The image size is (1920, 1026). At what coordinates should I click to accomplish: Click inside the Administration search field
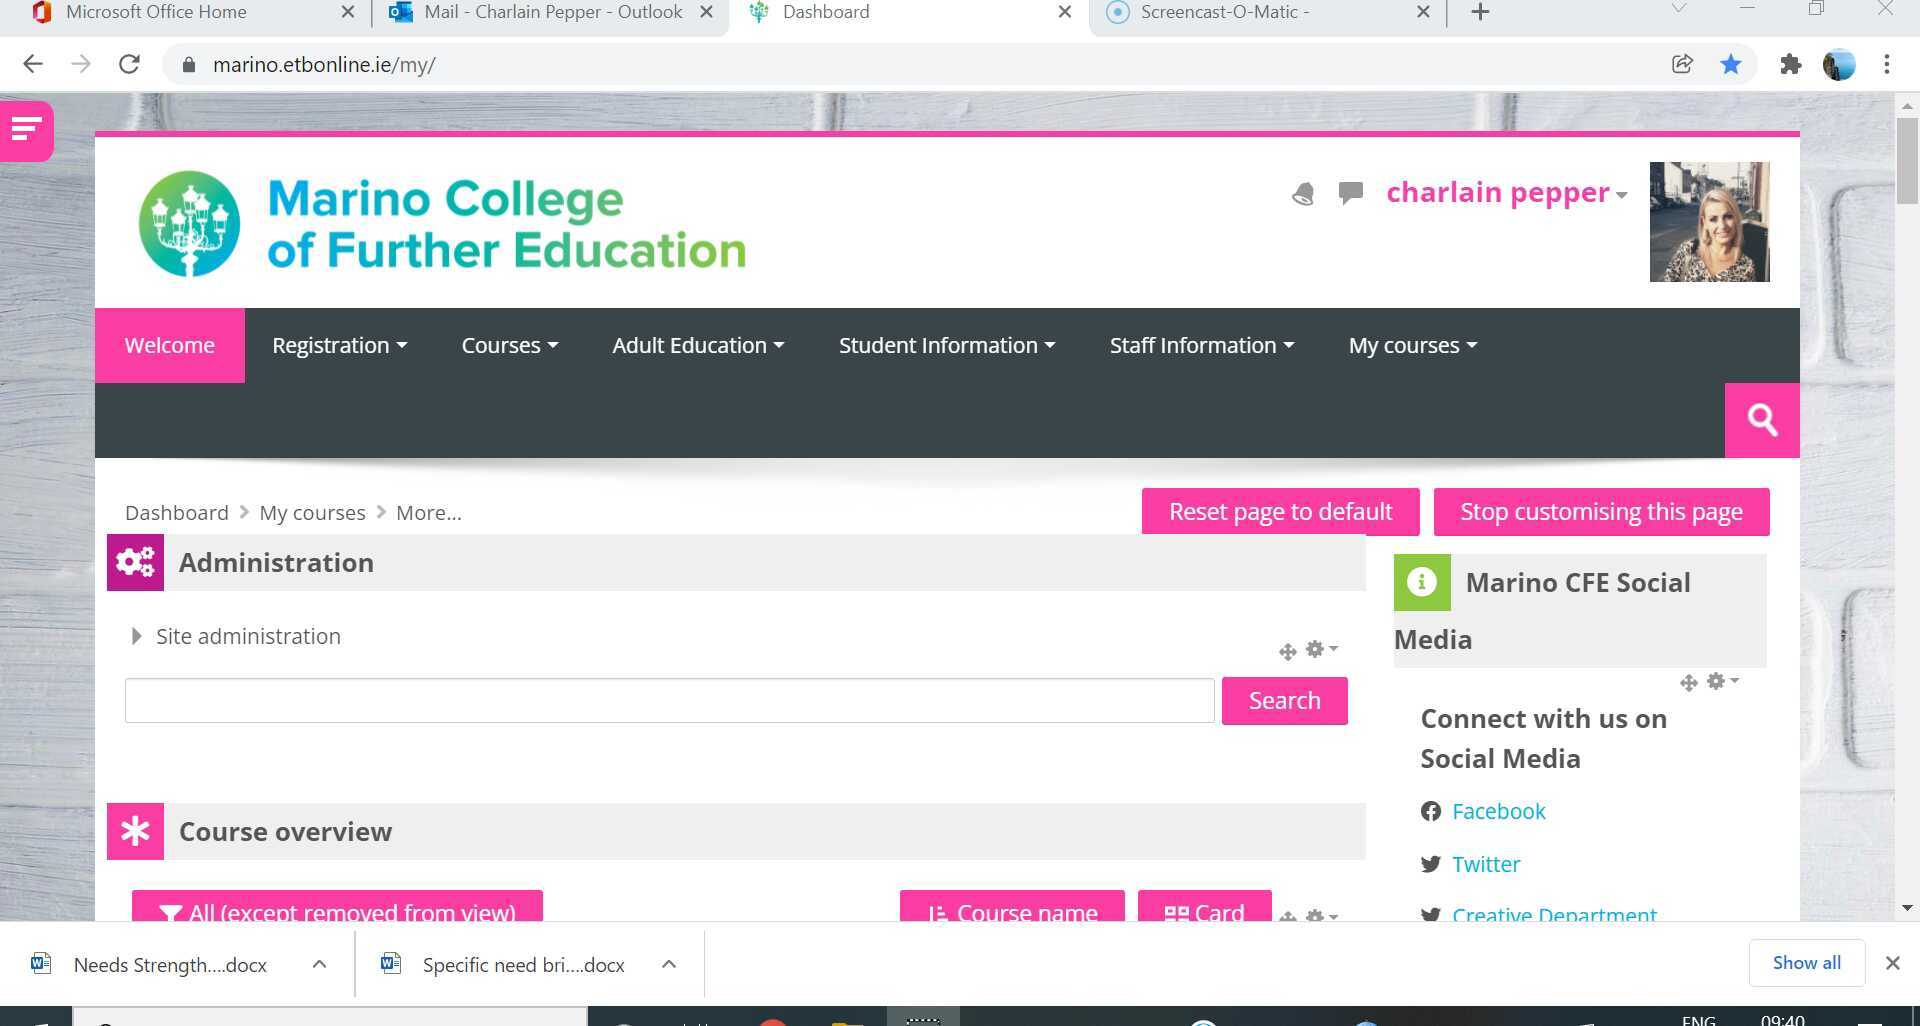pyautogui.click(x=669, y=700)
